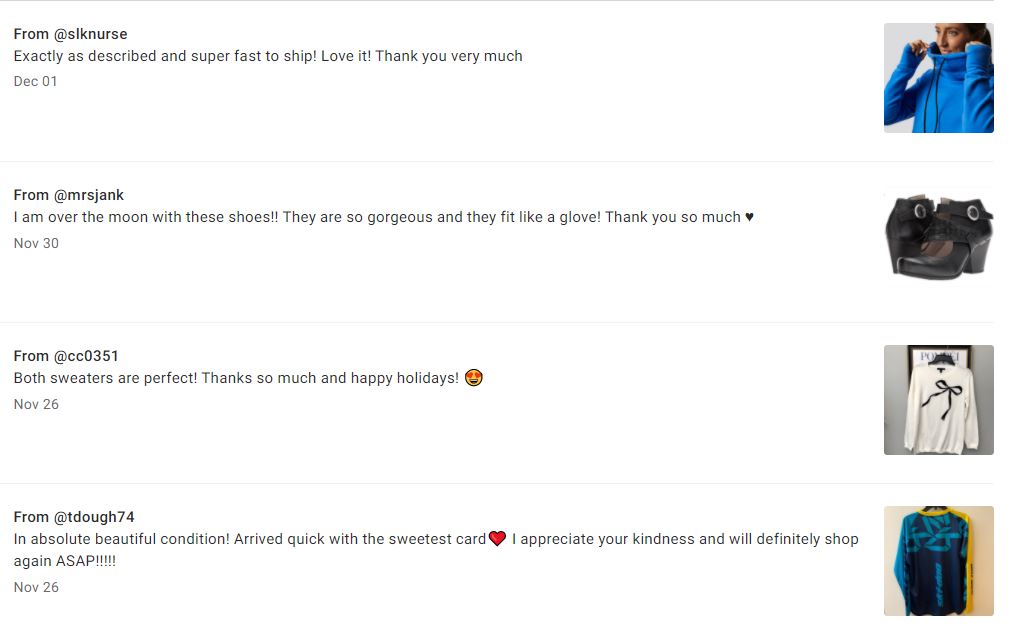
Task: Go to the @tdough74 profile
Action: click(94, 517)
